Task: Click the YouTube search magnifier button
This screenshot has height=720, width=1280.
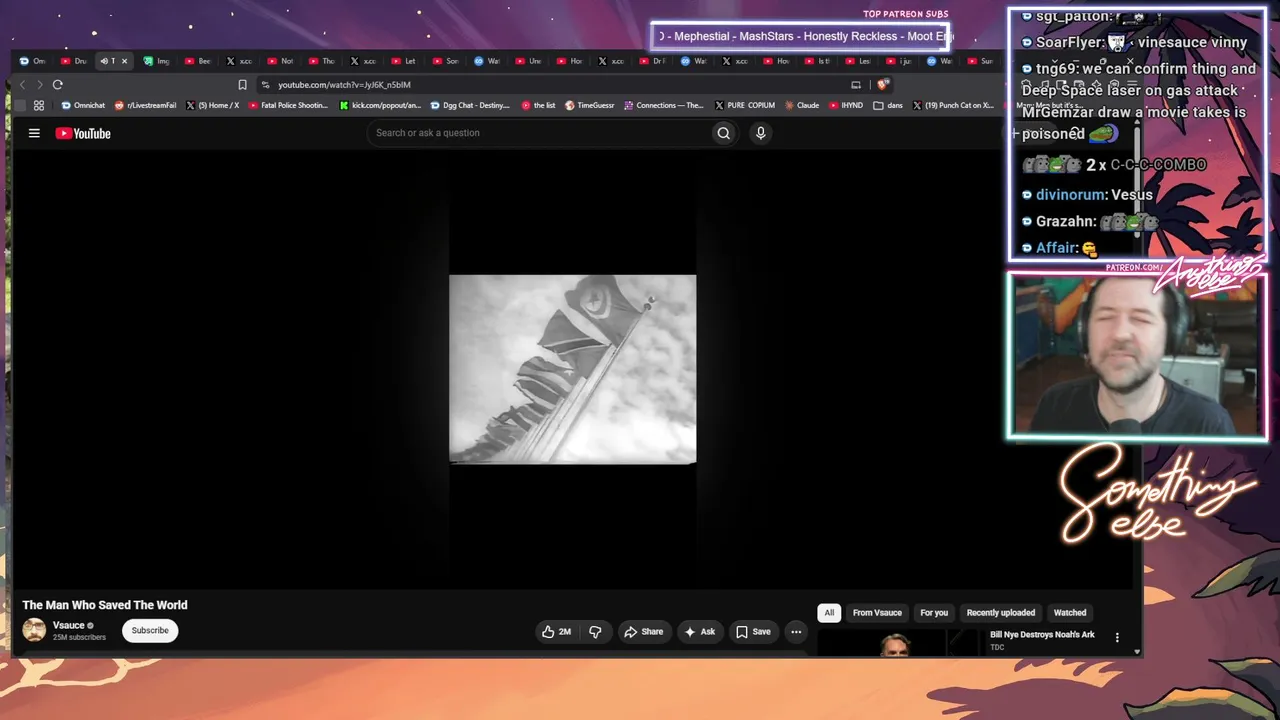Action: click(724, 133)
